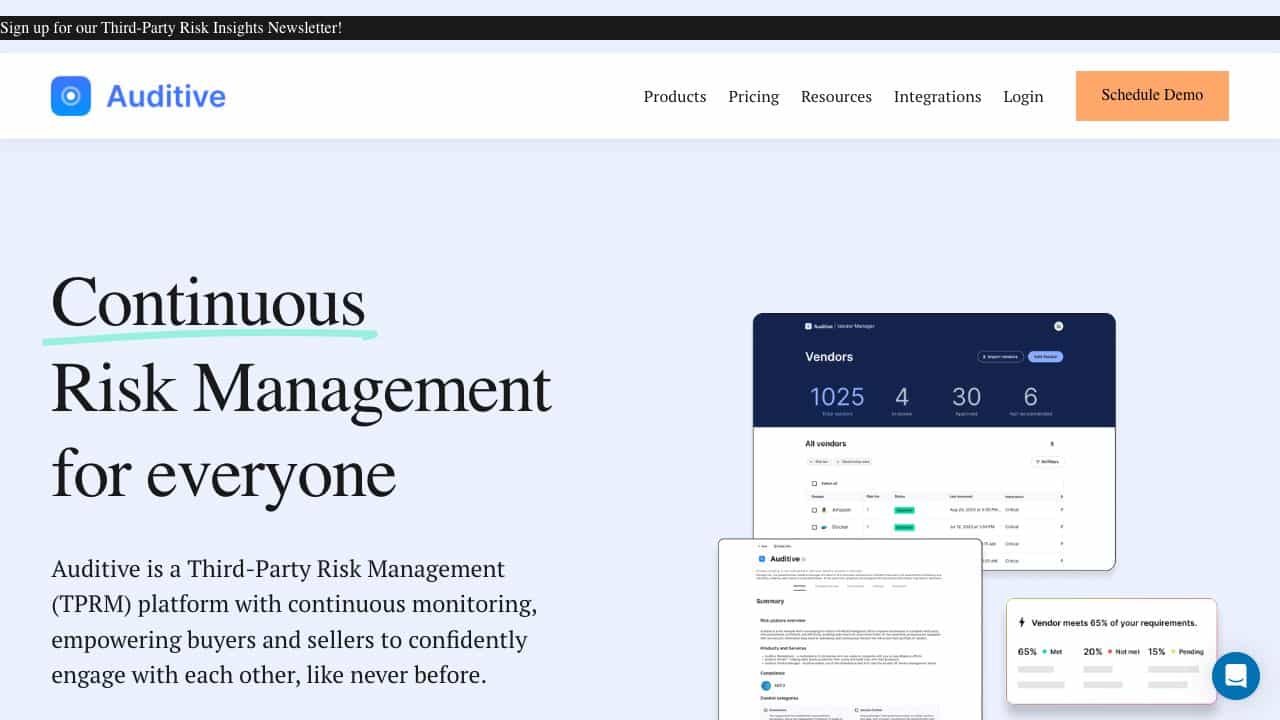Tick the Docker vendor row checkbox

point(814,526)
